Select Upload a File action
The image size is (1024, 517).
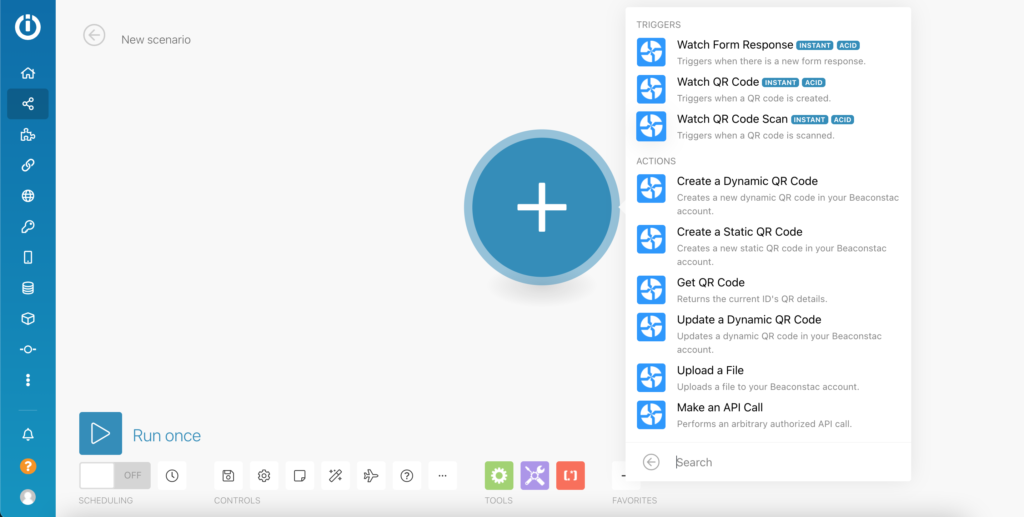[768, 378]
